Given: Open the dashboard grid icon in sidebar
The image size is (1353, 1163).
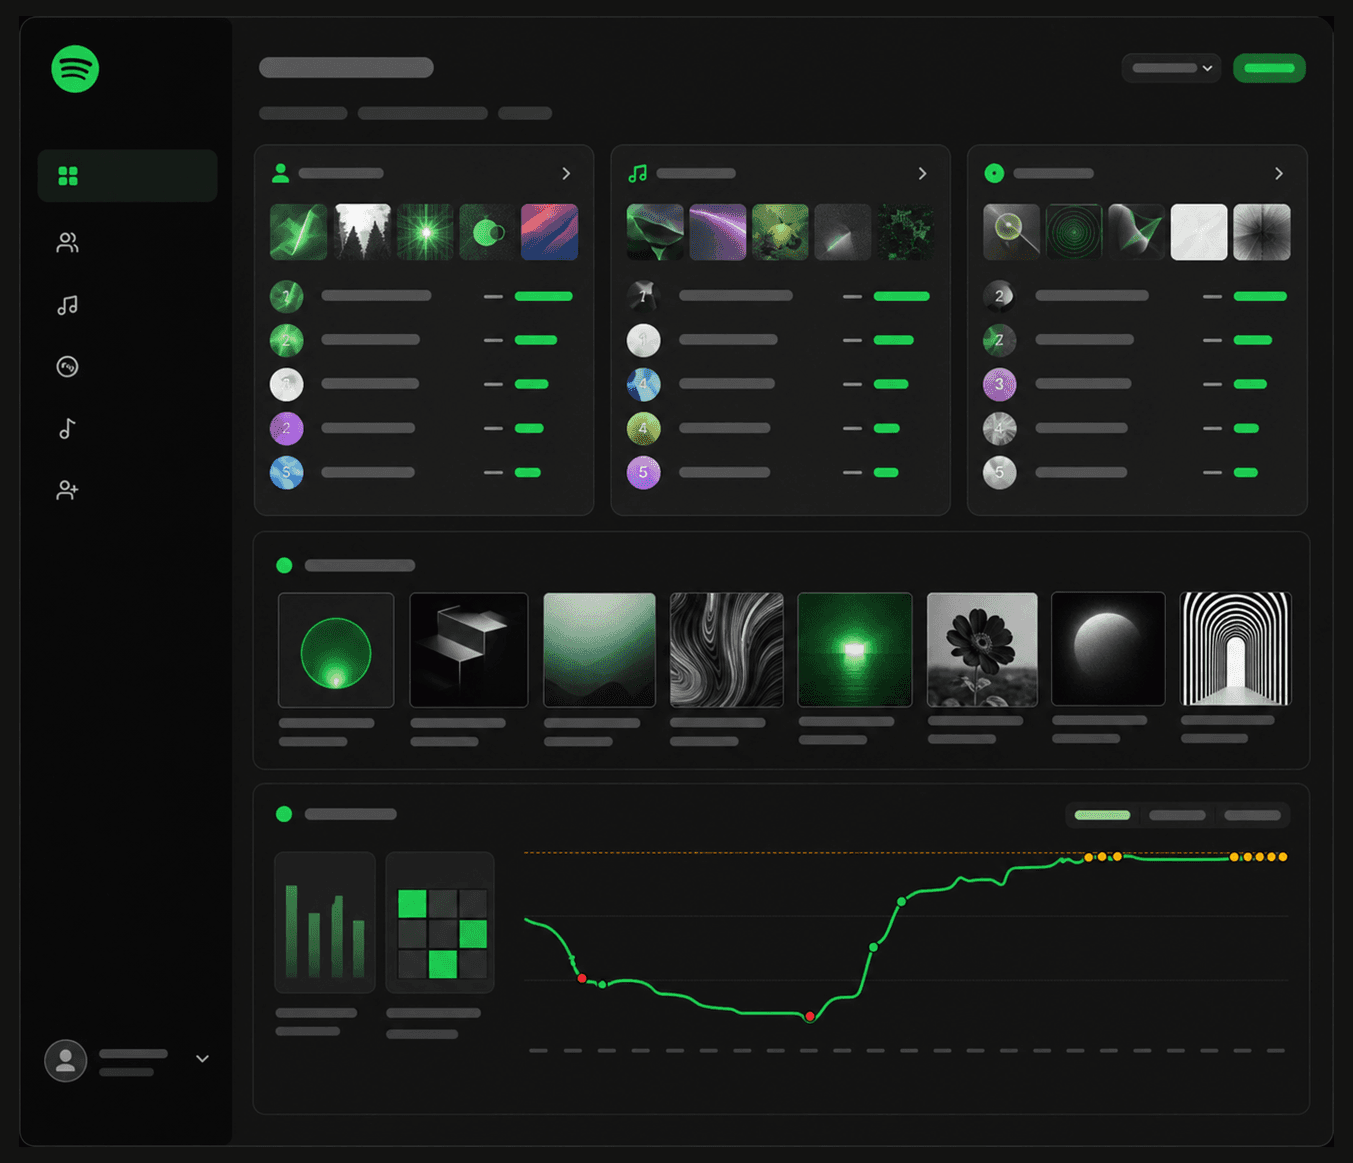Looking at the screenshot, I should pyautogui.click(x=68, y=176).
